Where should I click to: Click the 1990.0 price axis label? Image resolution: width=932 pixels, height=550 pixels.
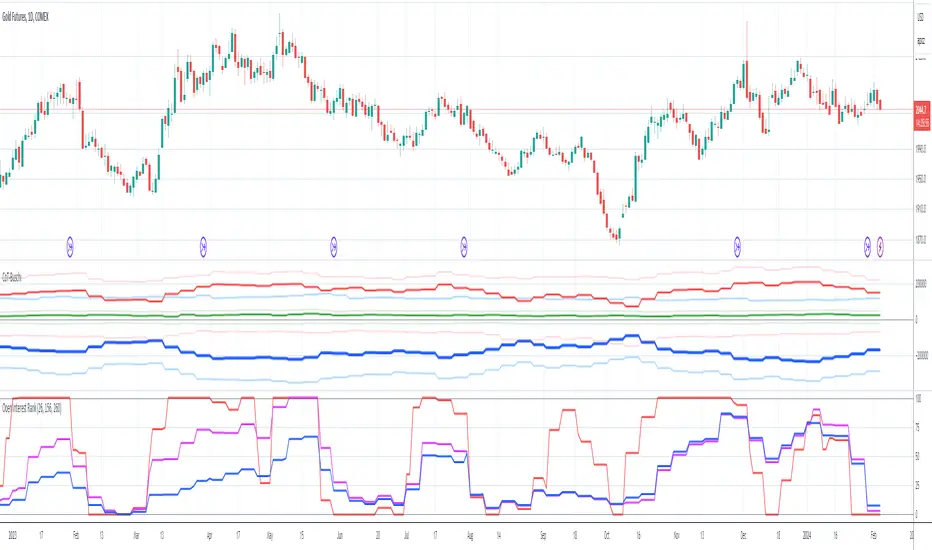point(921,149)
